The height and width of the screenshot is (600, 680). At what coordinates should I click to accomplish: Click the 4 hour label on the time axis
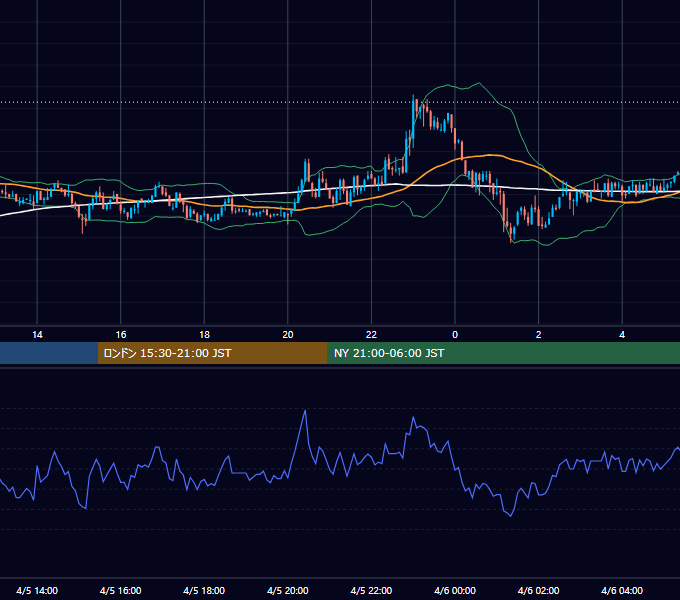pyautogui.click(x=622, y=335)
